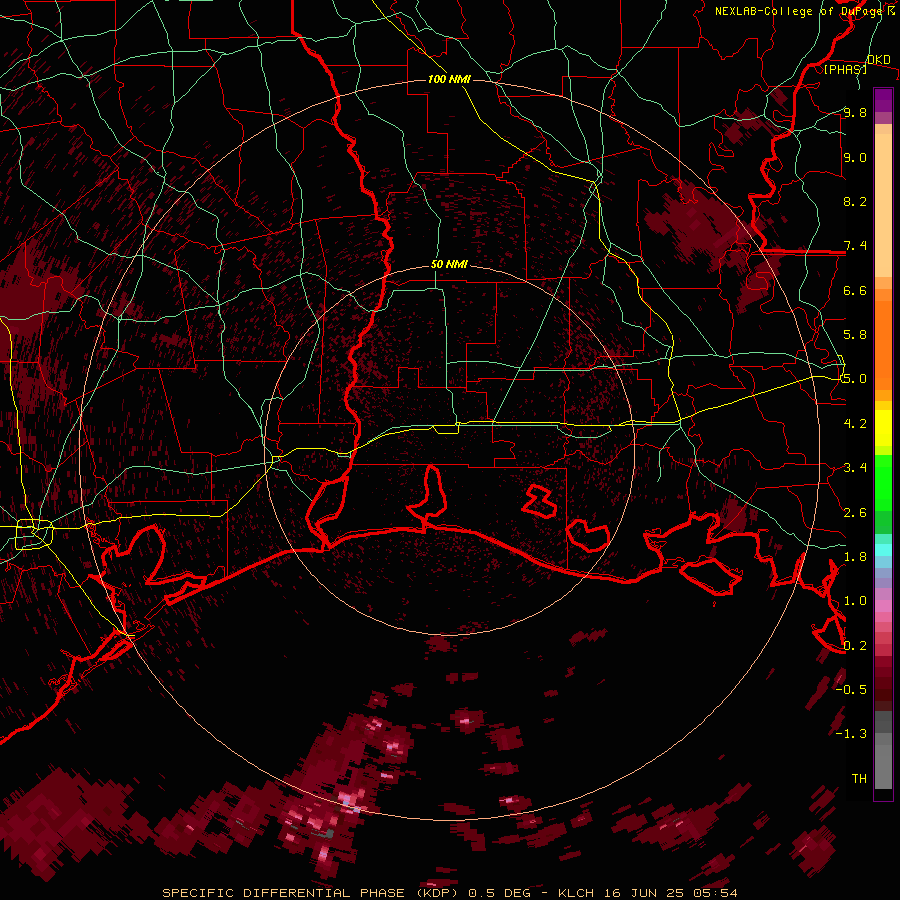
Task: Click the 9.8 value on the color scale
Action: coord(855,112)
